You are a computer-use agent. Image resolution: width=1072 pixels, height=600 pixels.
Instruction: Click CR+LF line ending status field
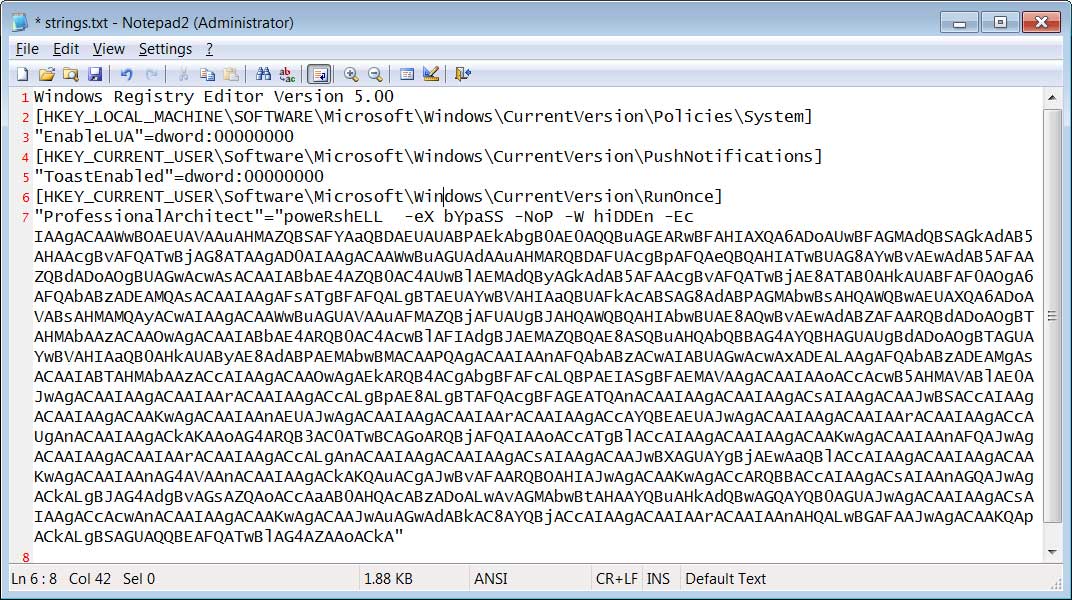coord(617,579)
